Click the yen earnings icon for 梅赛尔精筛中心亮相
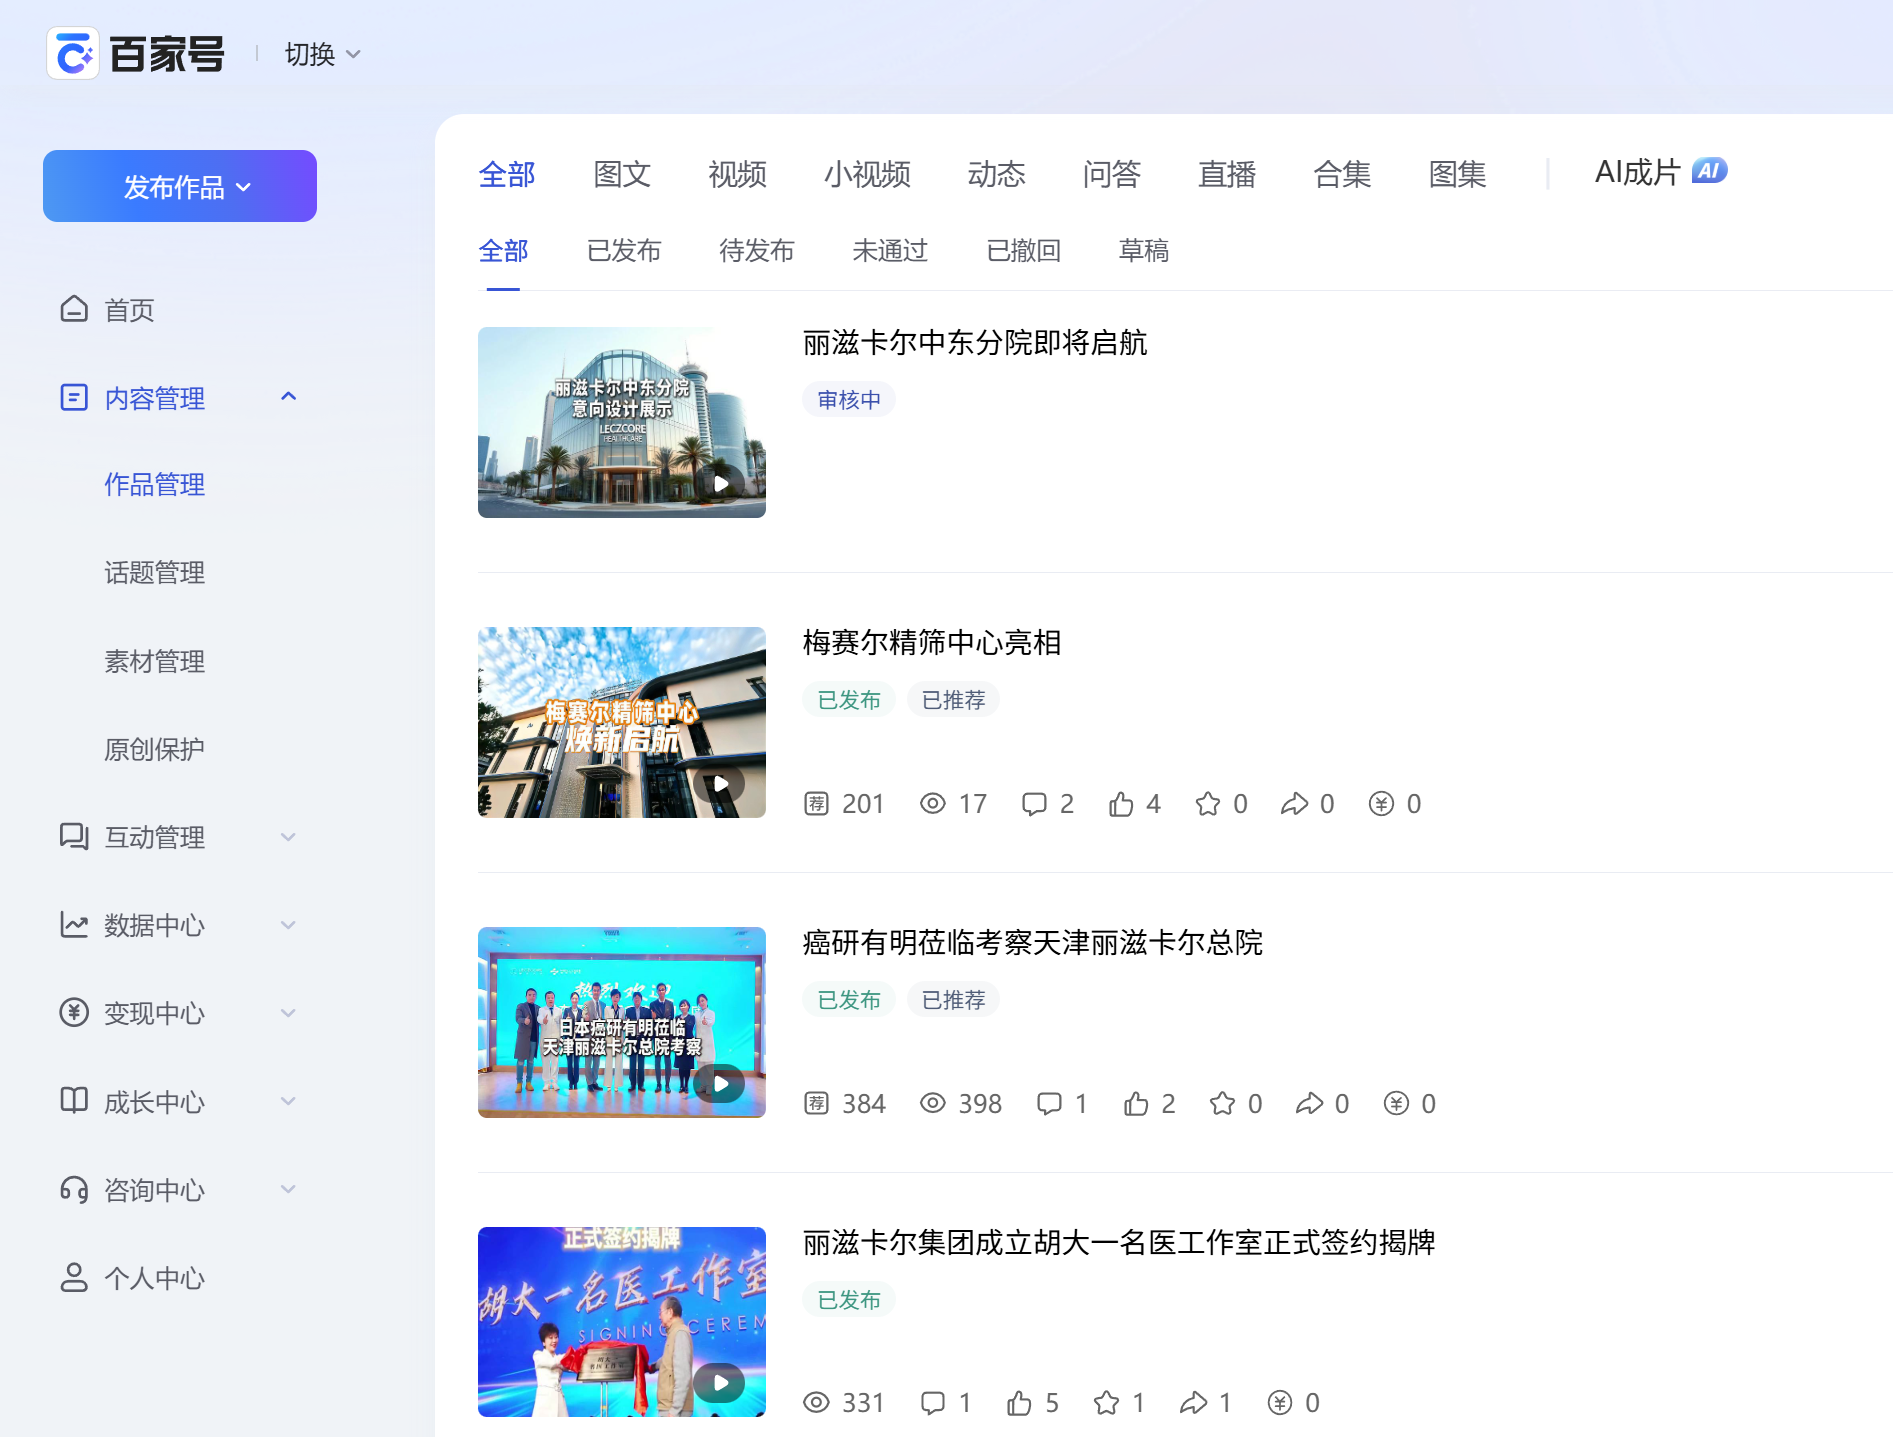Viewport: 1893px width, 1437px height. pyautogui.click(x=1381, y=803)
